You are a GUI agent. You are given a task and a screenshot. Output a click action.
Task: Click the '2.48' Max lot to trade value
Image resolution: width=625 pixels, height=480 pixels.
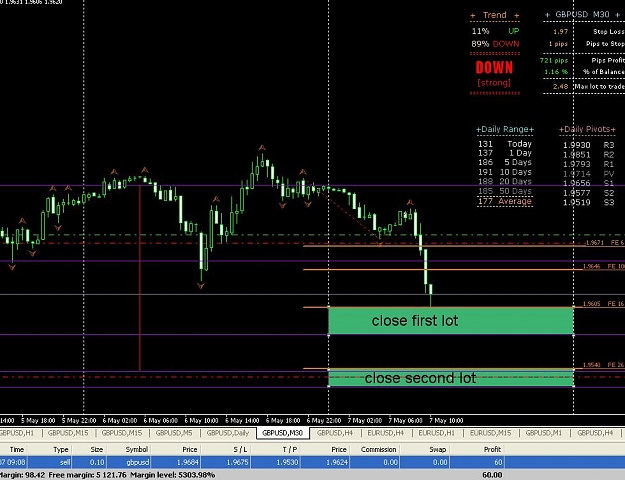(560, 86)
